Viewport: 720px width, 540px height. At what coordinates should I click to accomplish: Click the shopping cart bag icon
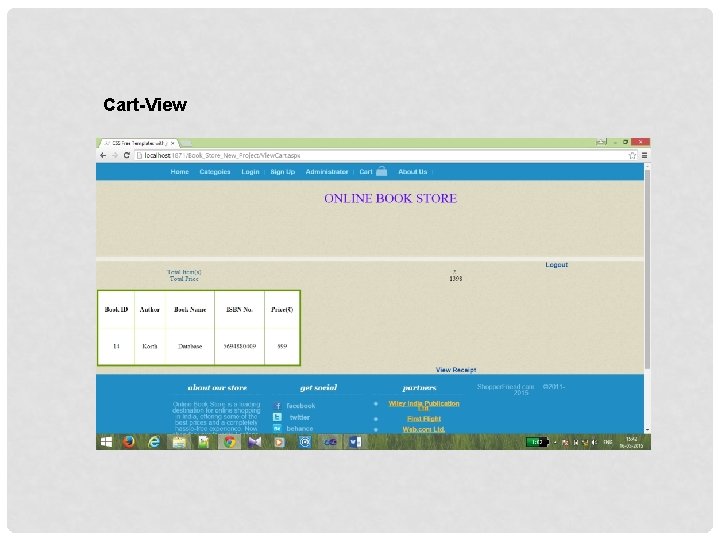(x=382, y=171)
